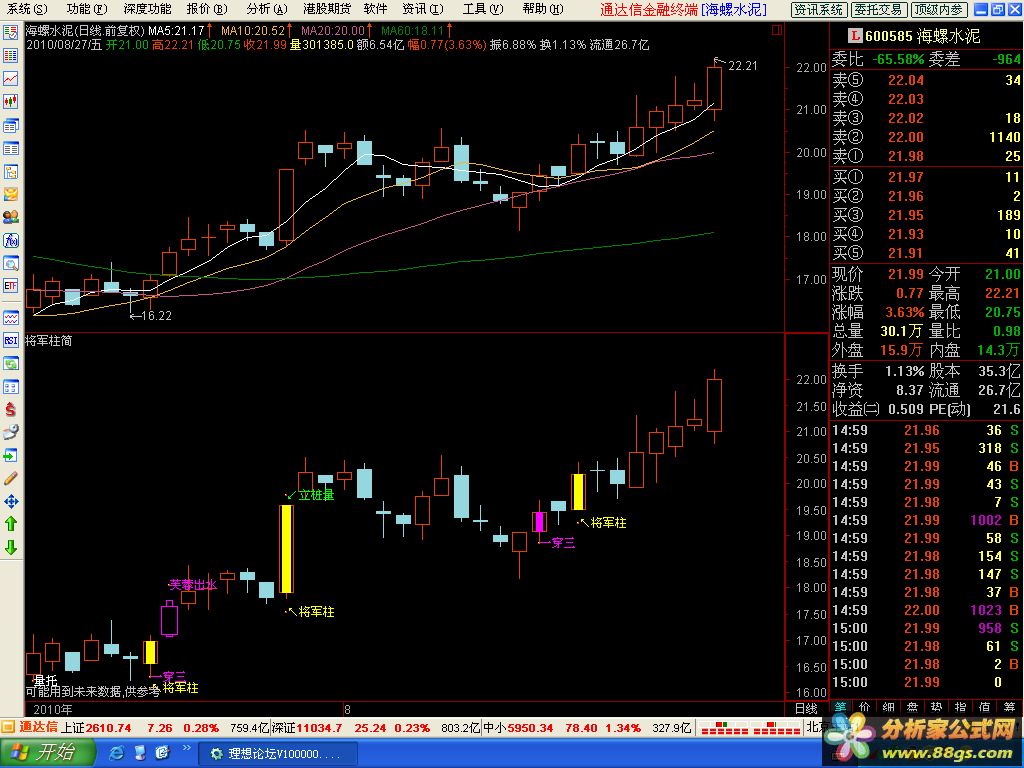This screenshot has height=768, width=1024.
Task: Switch to the red line time-sharing chart icon
Action: pos(10,78)
